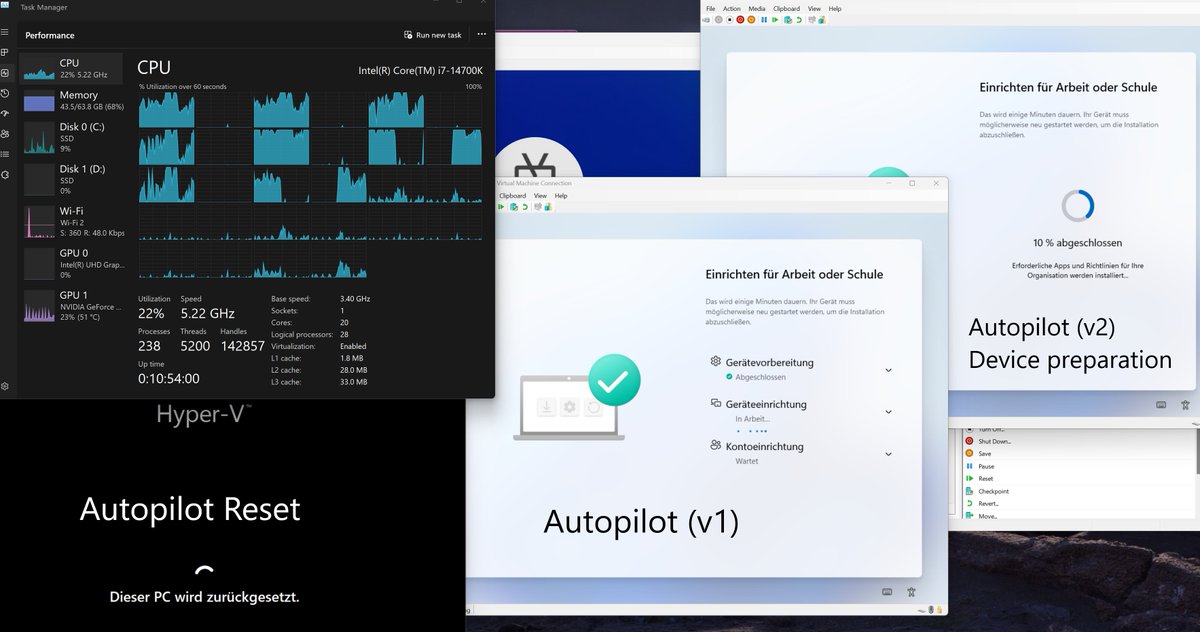Open Clipboard menu in Autopilot v2 VM window
This screenshot has height=632, width=1200.
(786, 9)
